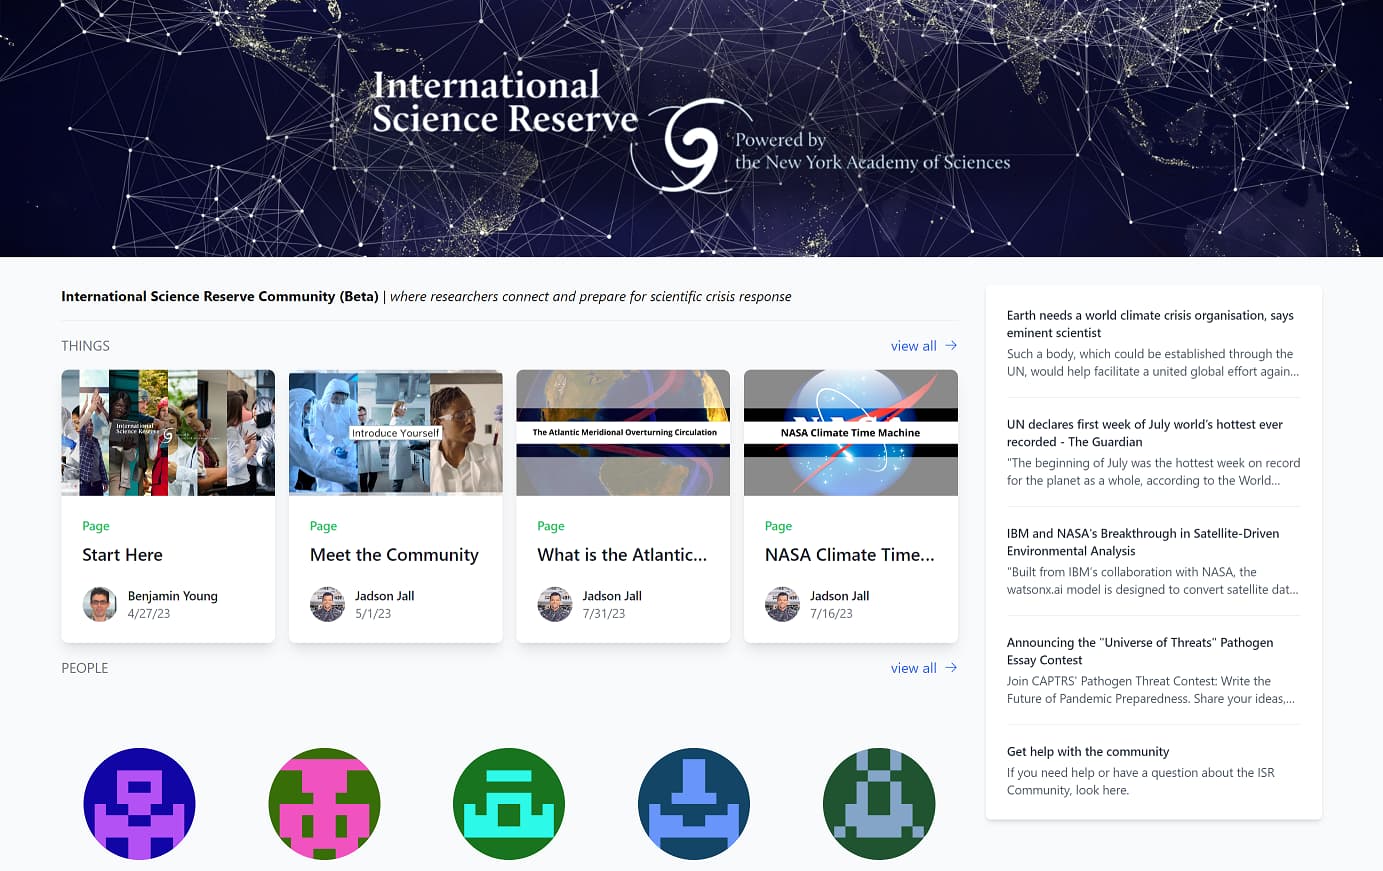Click the Page label on Start Here card

click(x=96, y=526)
